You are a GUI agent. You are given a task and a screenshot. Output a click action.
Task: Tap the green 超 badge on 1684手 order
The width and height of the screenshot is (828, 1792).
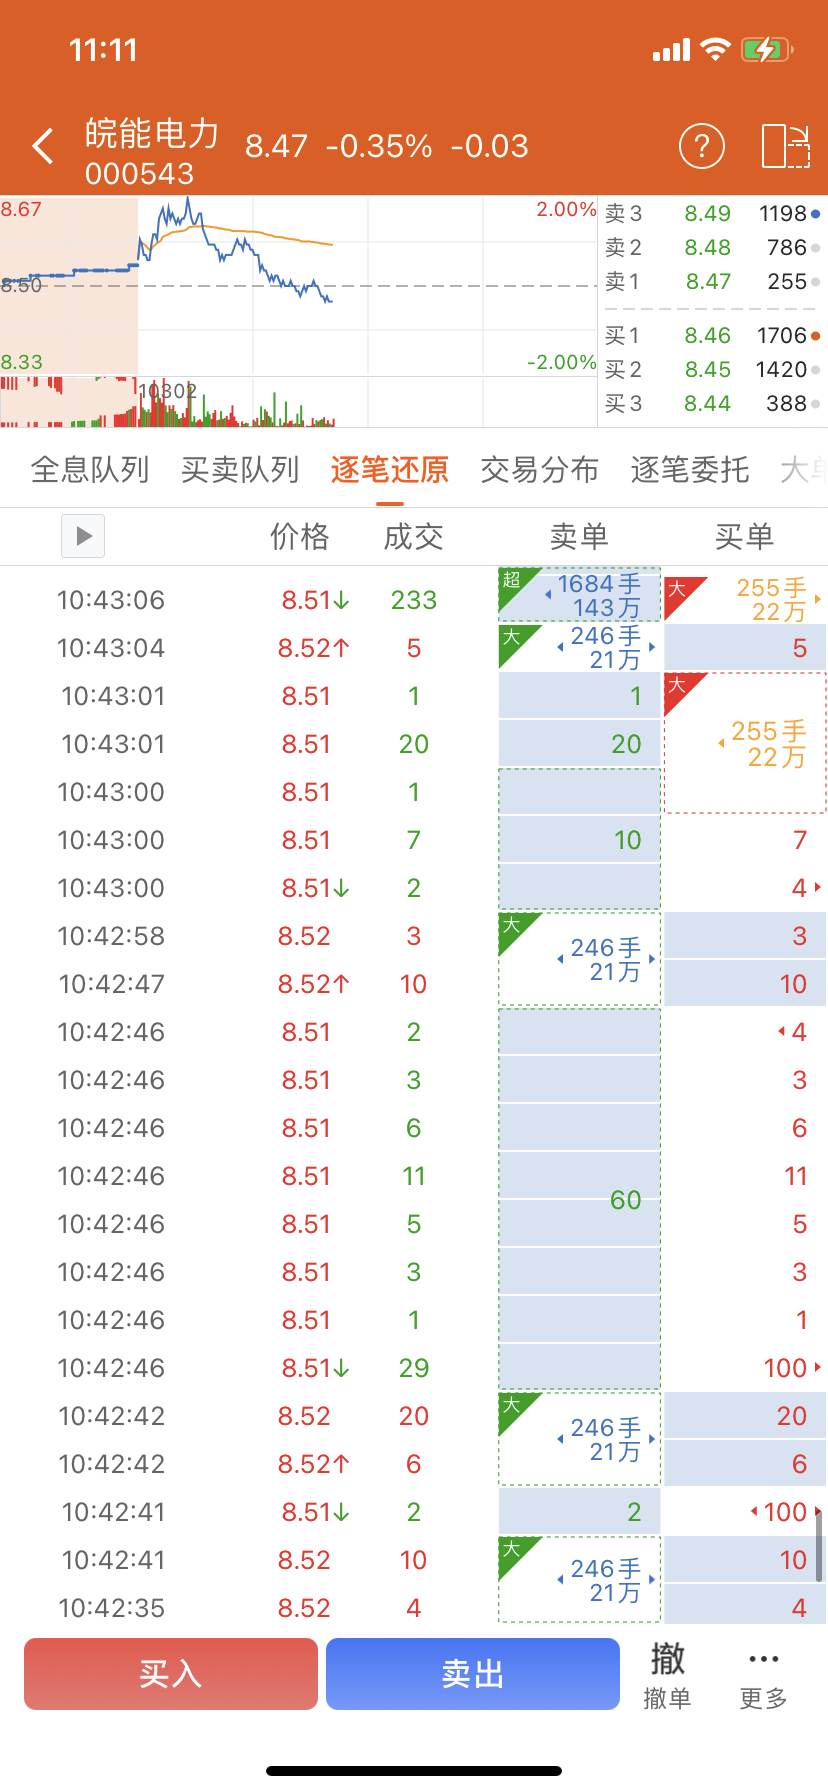coord(513,581)
